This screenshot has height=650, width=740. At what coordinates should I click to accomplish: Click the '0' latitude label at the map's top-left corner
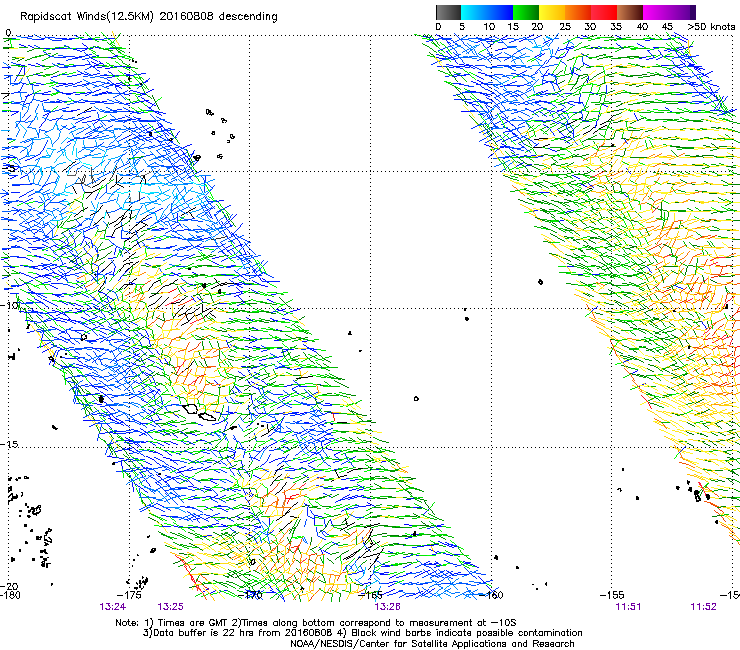[8, 33]
